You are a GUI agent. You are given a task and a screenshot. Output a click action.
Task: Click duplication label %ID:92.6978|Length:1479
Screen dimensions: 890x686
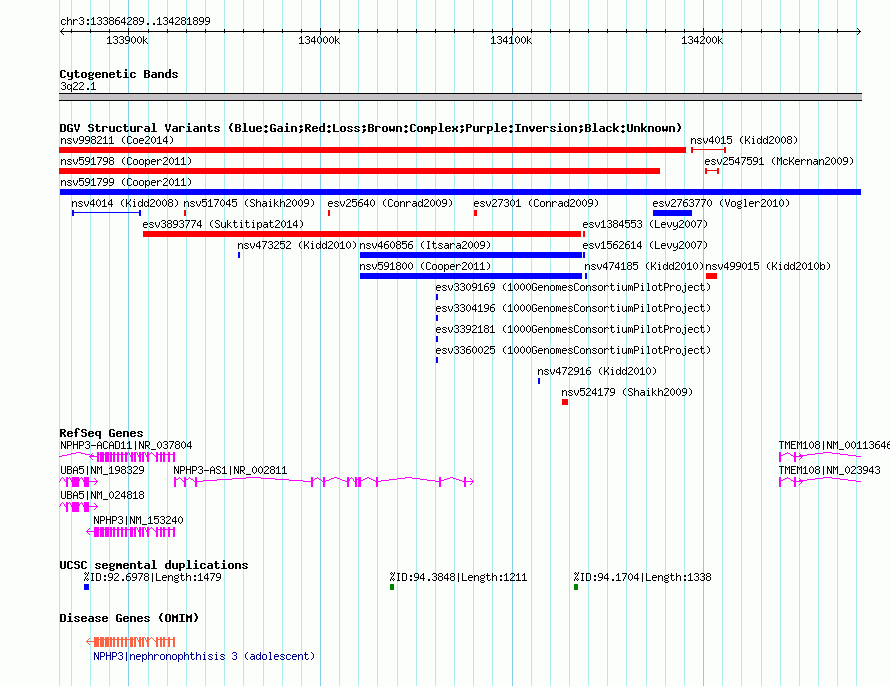152,577
